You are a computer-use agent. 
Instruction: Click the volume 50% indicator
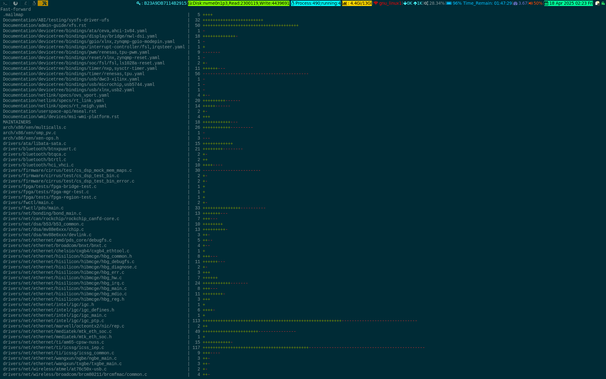coord(536,3)
